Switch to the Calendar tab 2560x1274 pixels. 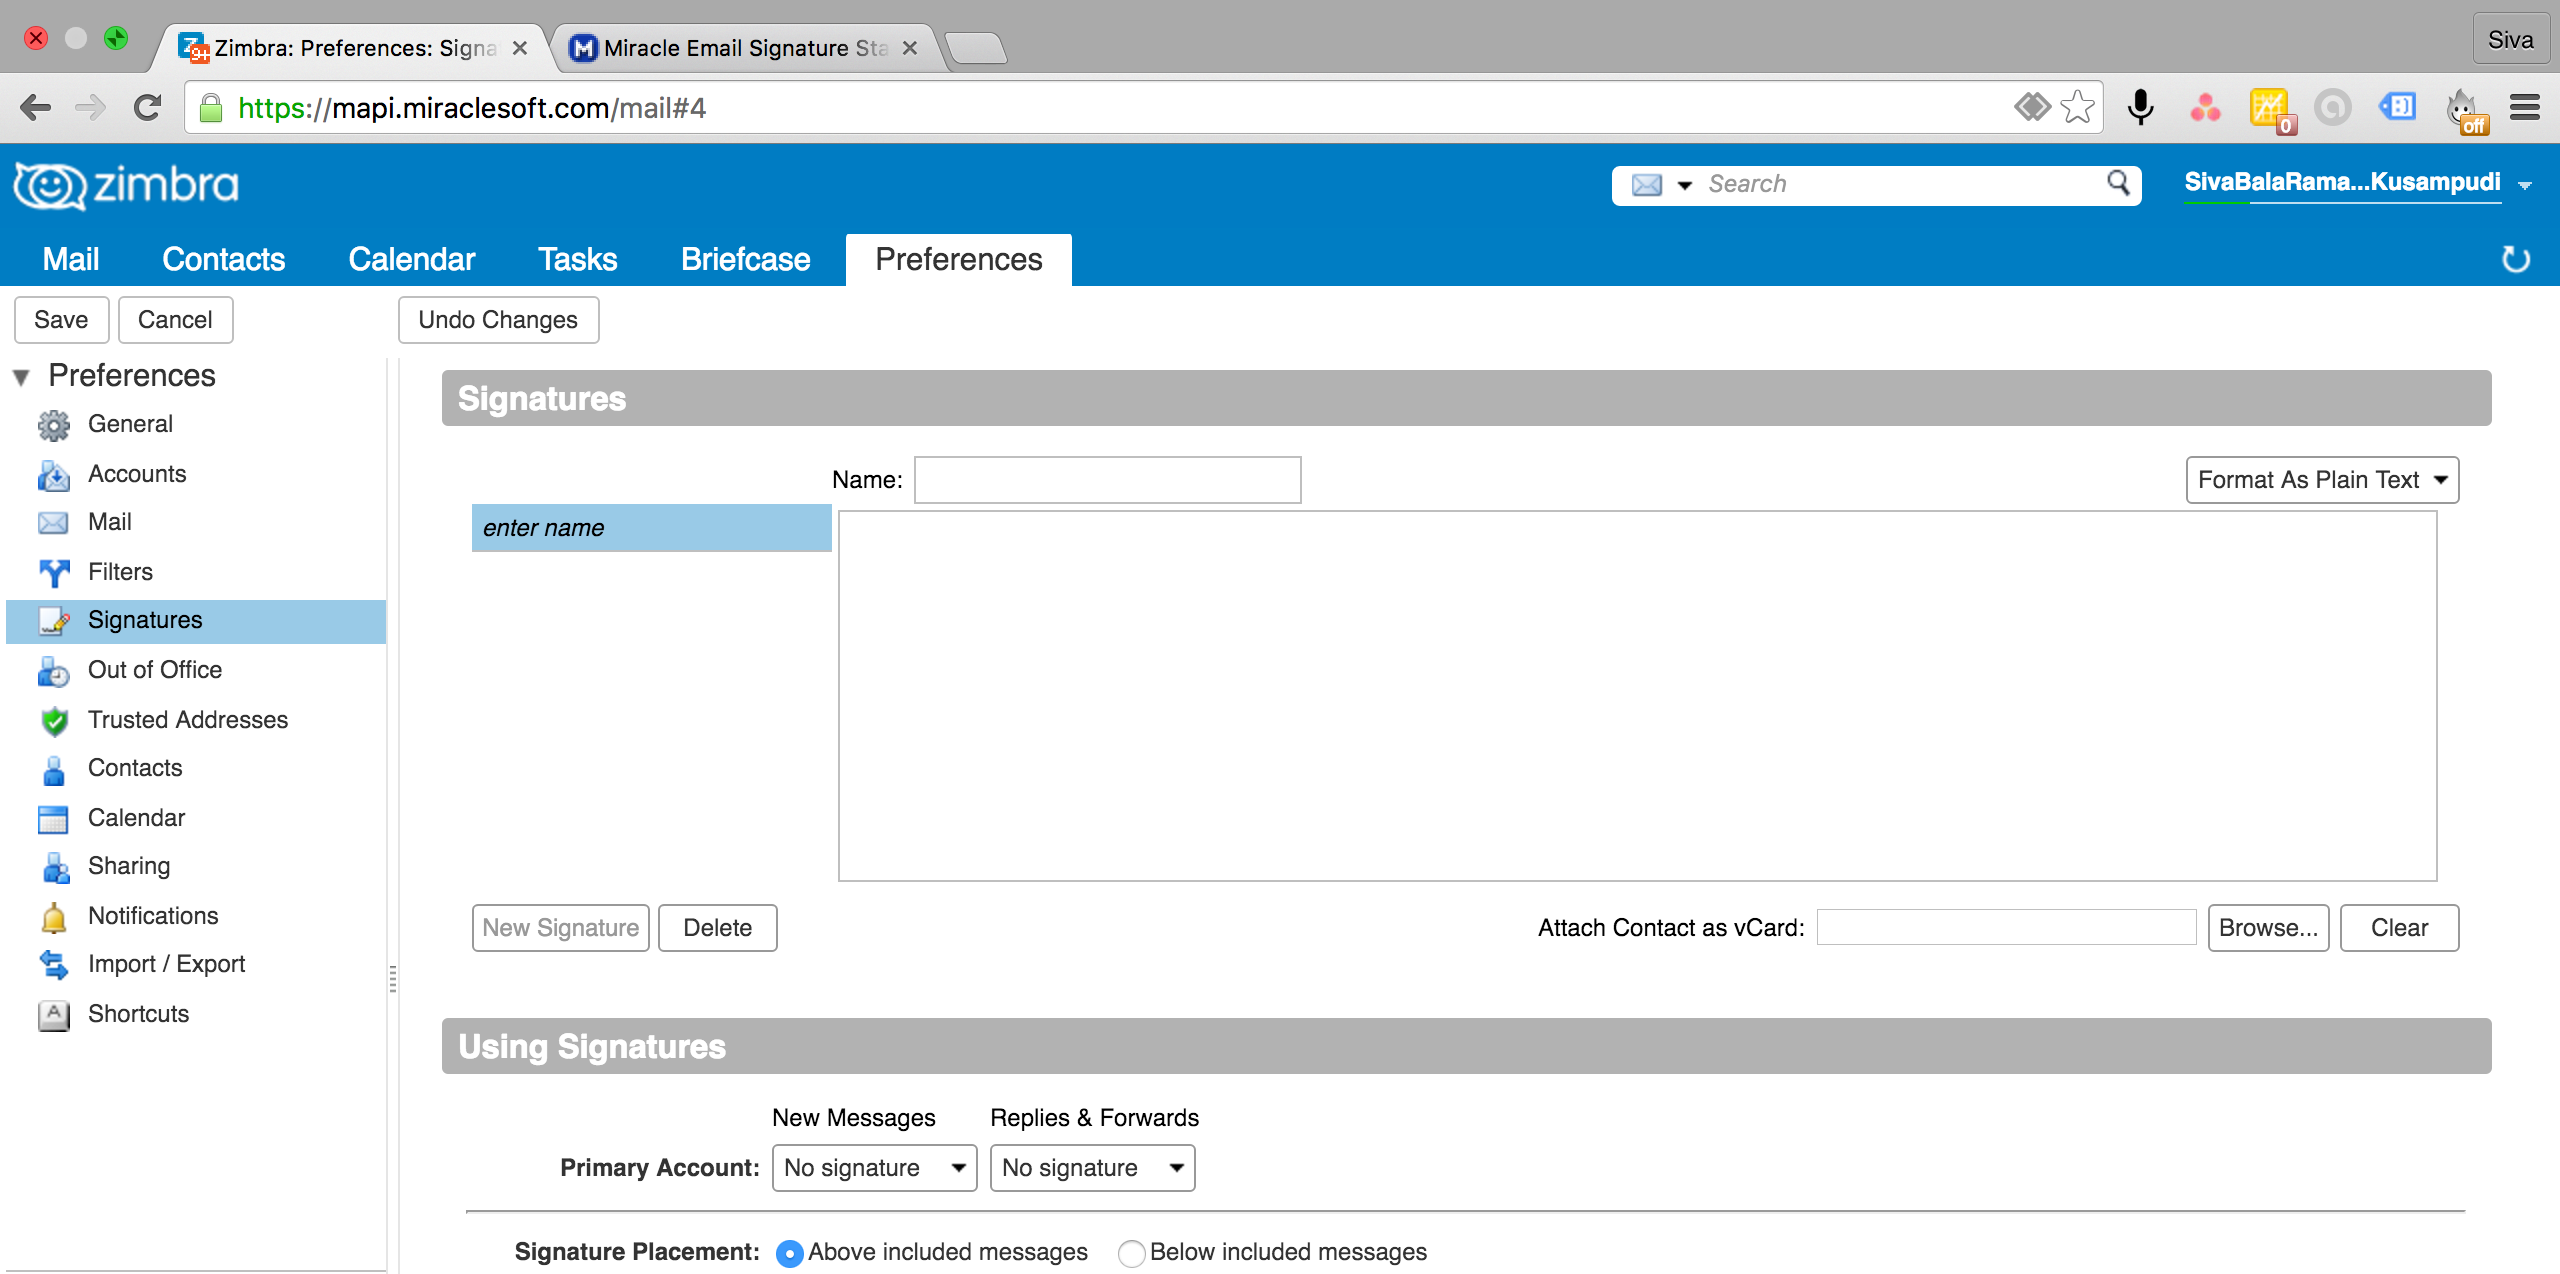pos(411,260)
